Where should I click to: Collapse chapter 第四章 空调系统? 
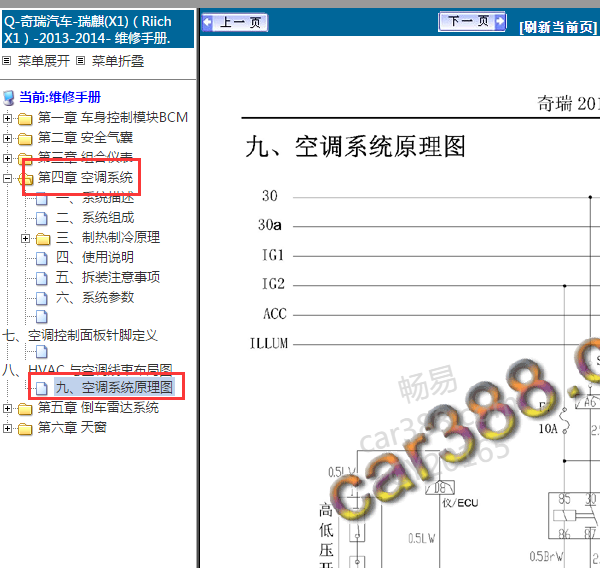[x=7, y=178]
